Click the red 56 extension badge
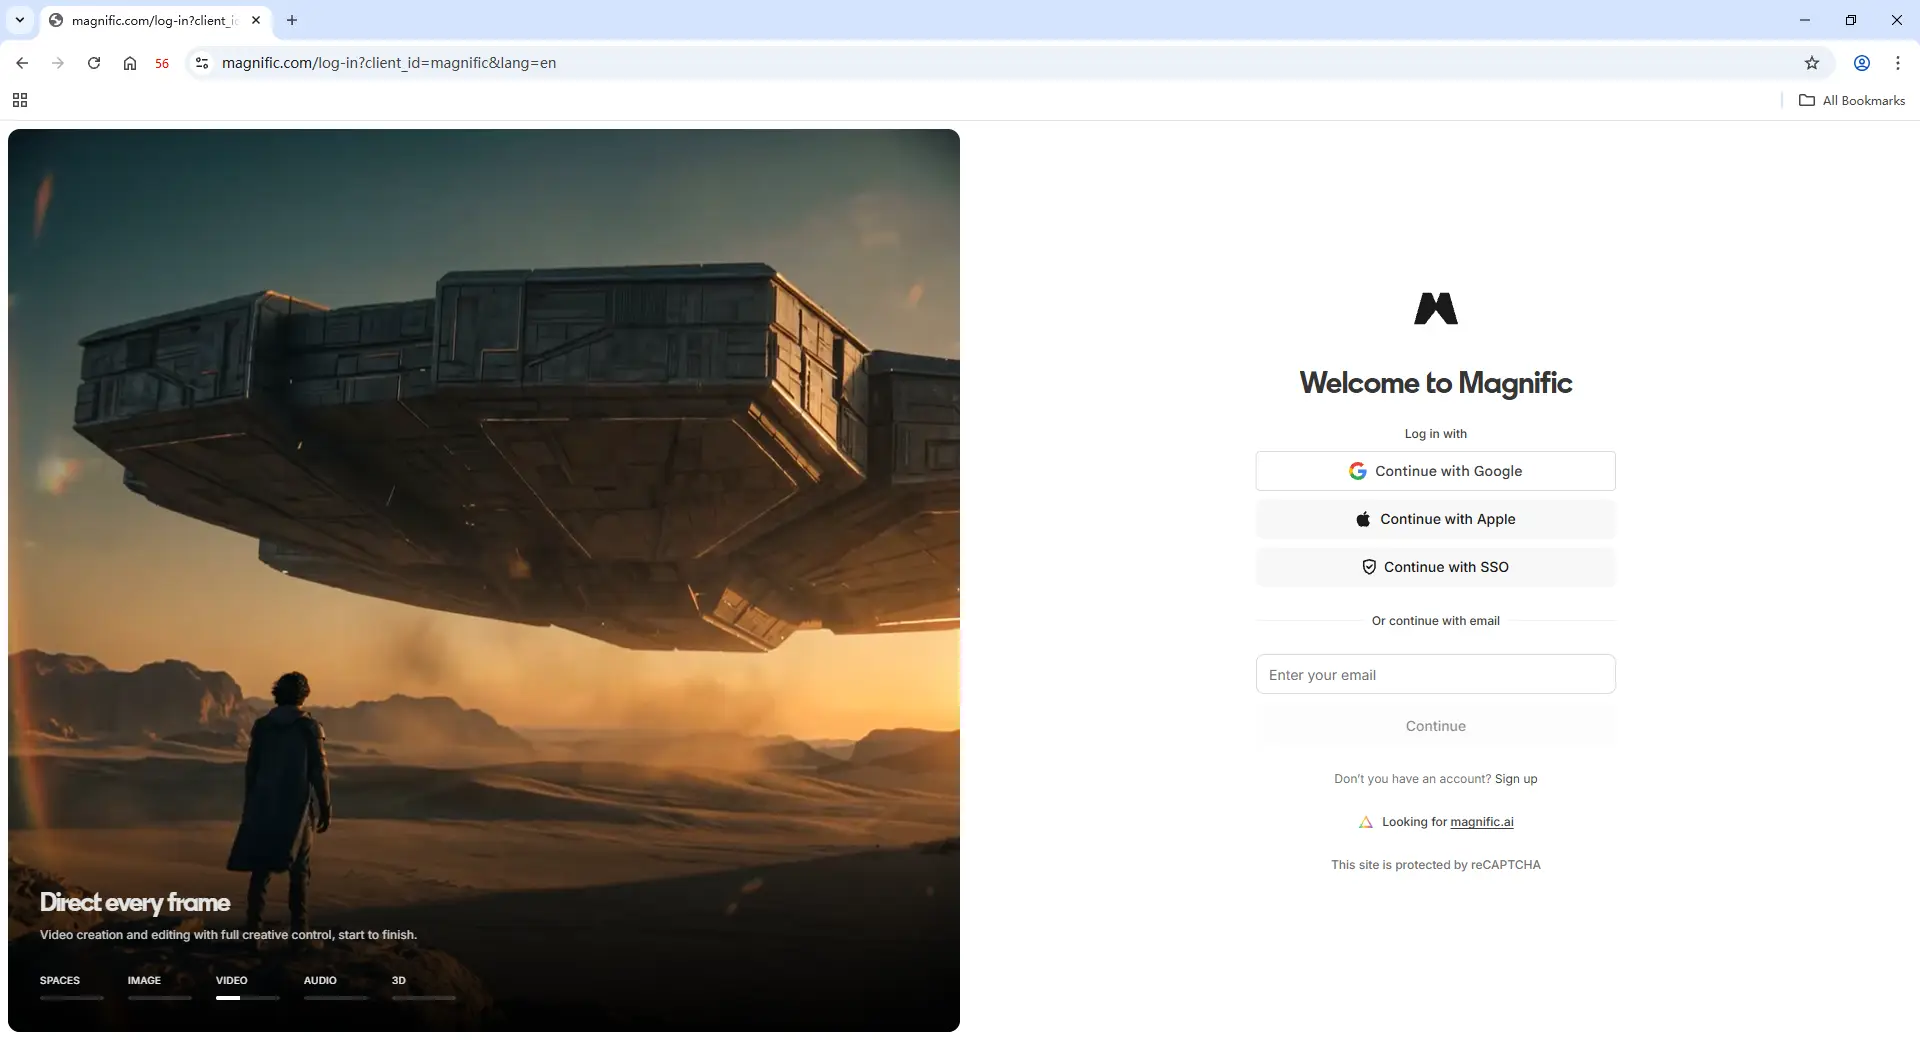This screenshot has height=1040, width=1920. (x=162, y=63)
